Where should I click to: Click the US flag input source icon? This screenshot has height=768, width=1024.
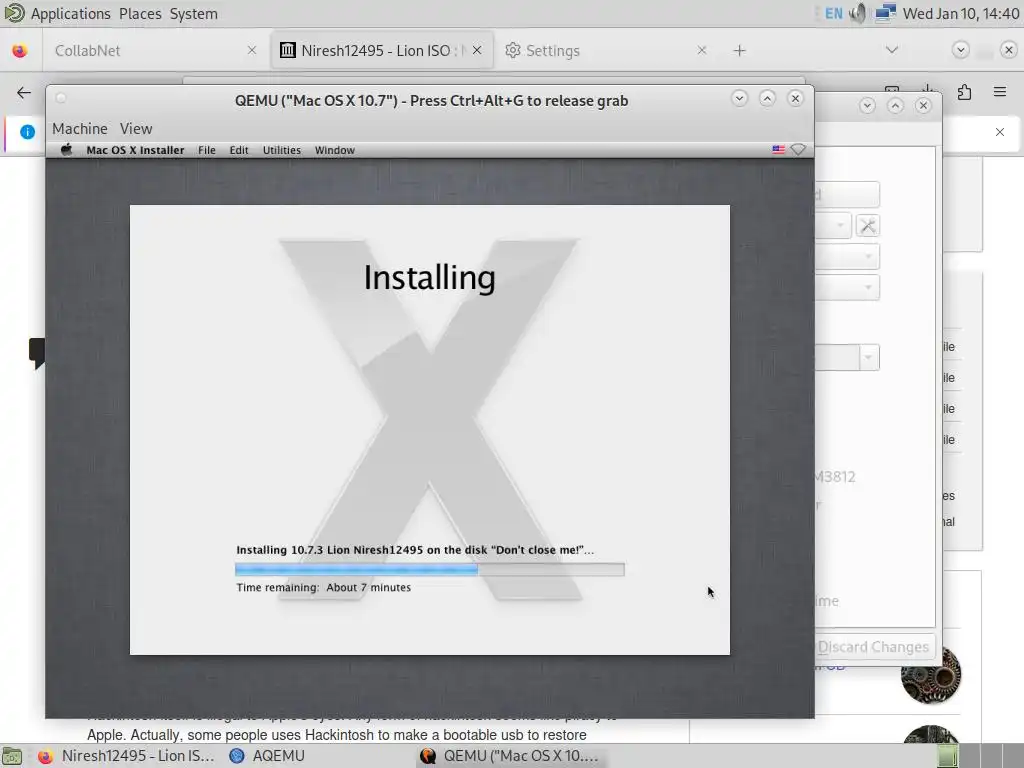point(778,150)
